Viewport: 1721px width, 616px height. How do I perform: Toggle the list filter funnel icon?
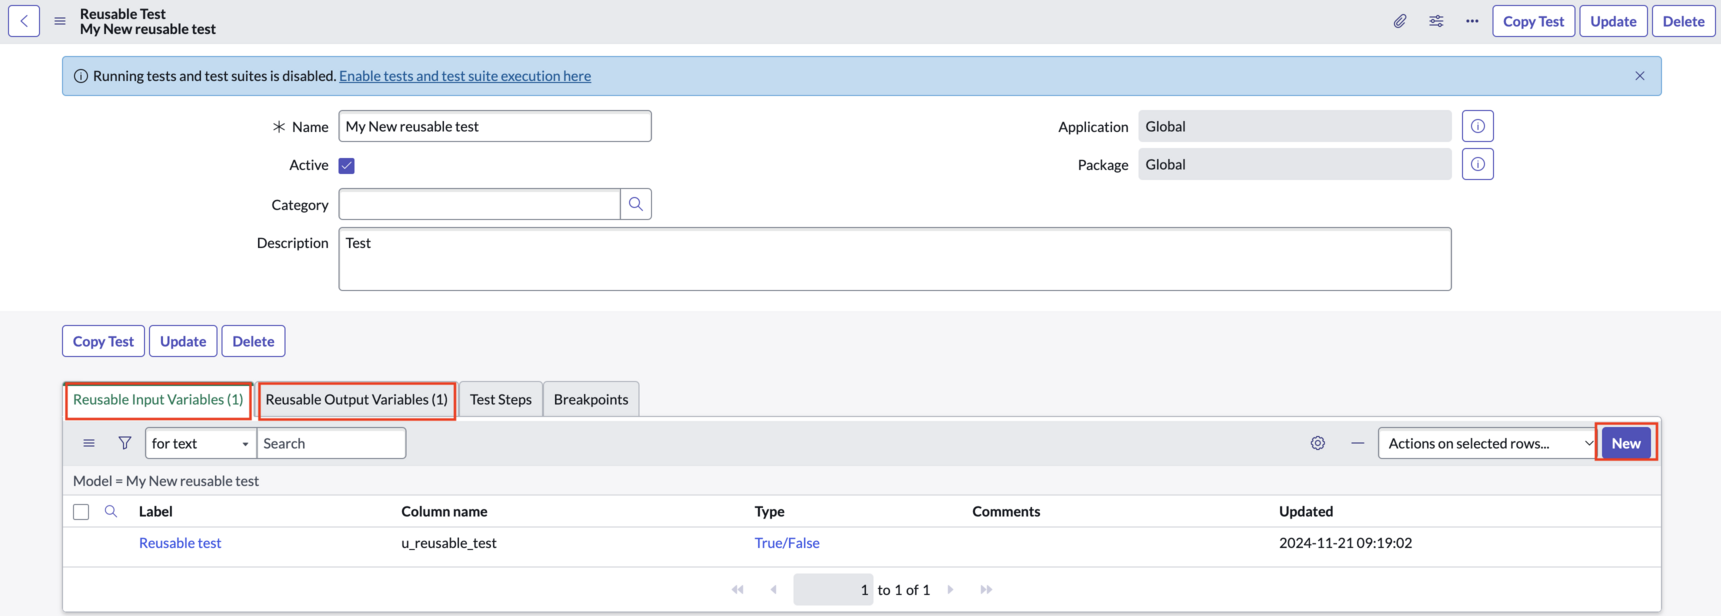point(125,443)
